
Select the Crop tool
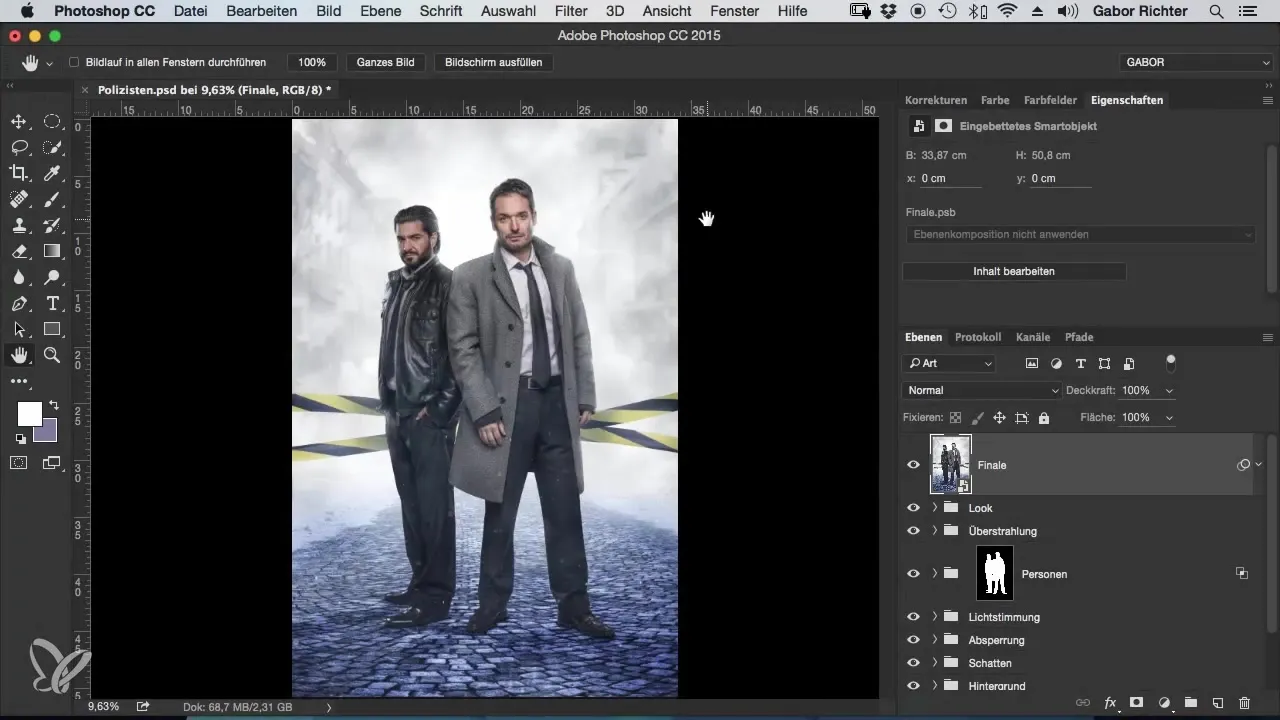(18, 174)
